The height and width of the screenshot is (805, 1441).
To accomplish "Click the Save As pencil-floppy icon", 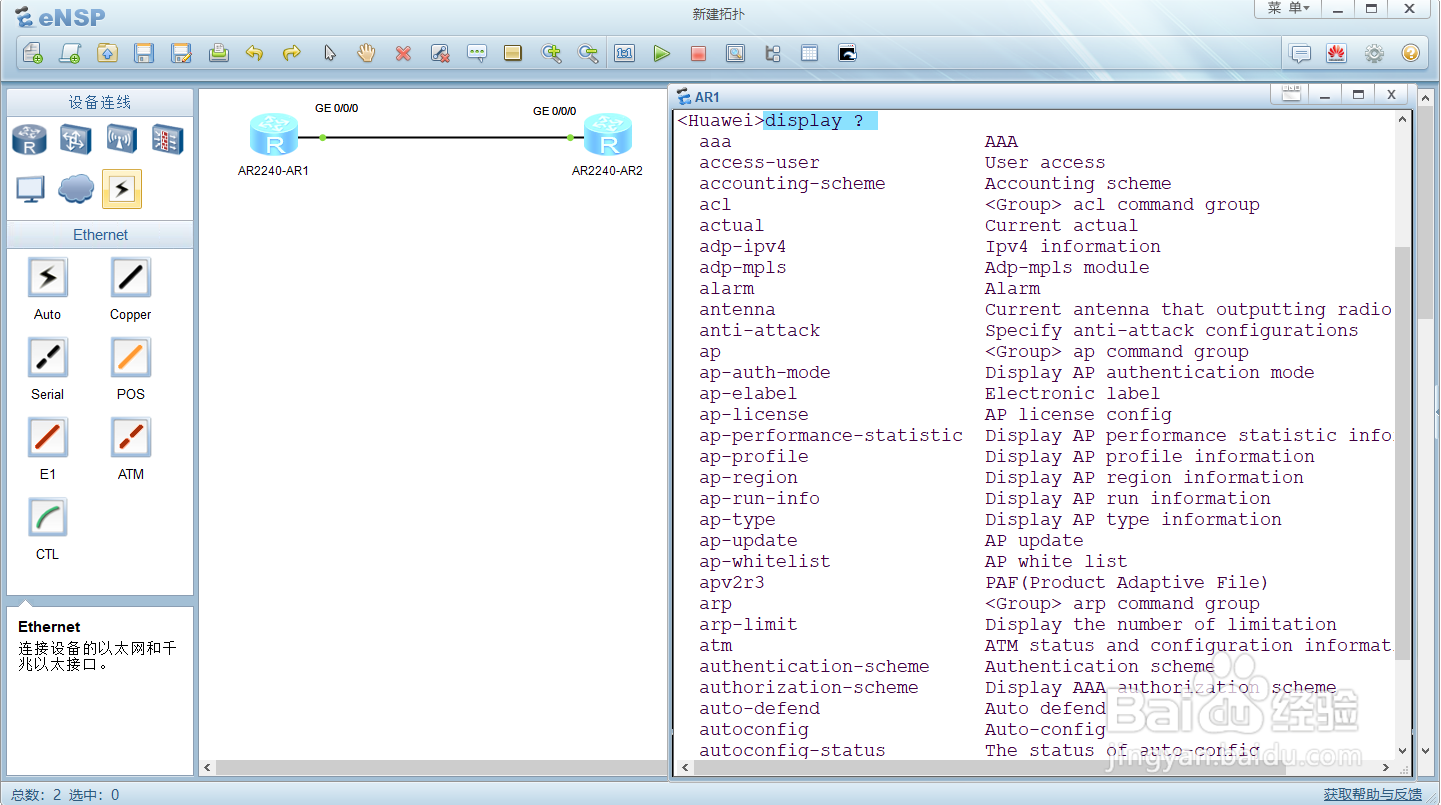I will [x=181, y=53].
